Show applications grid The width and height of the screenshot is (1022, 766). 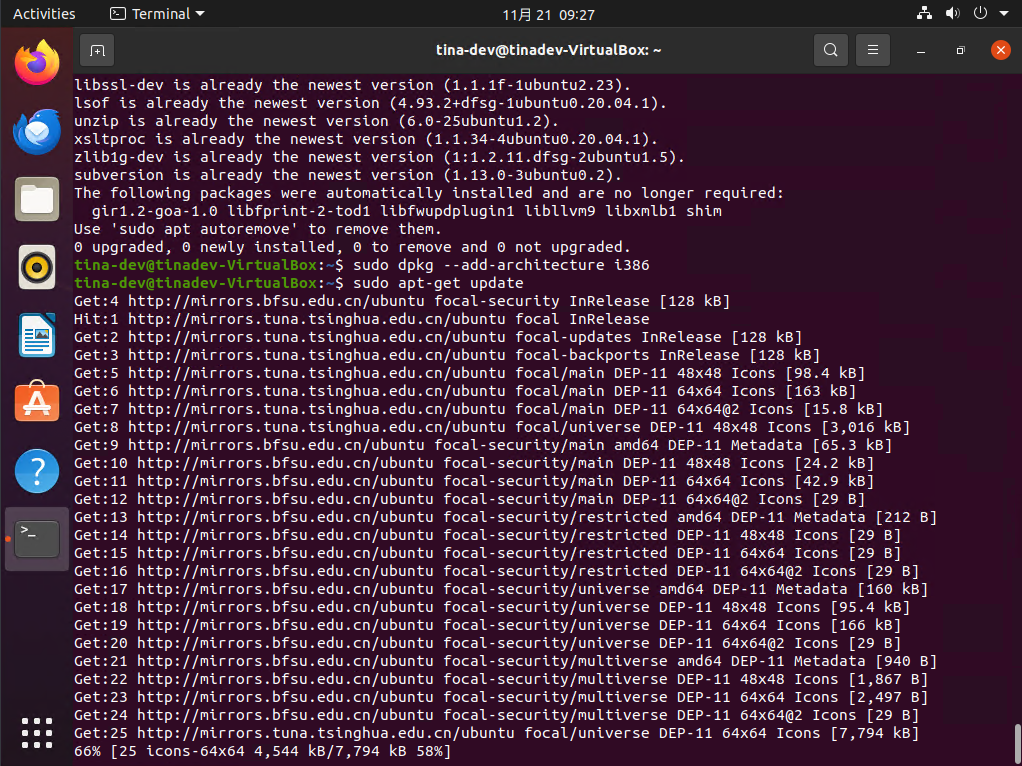pos(37,732)
